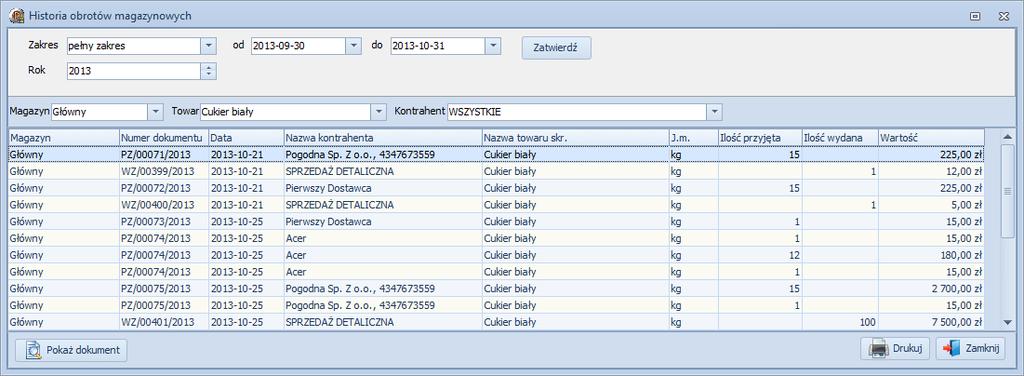Expand the Kontrahent dropdown
1024x376 pixels.
coord(715,112)
